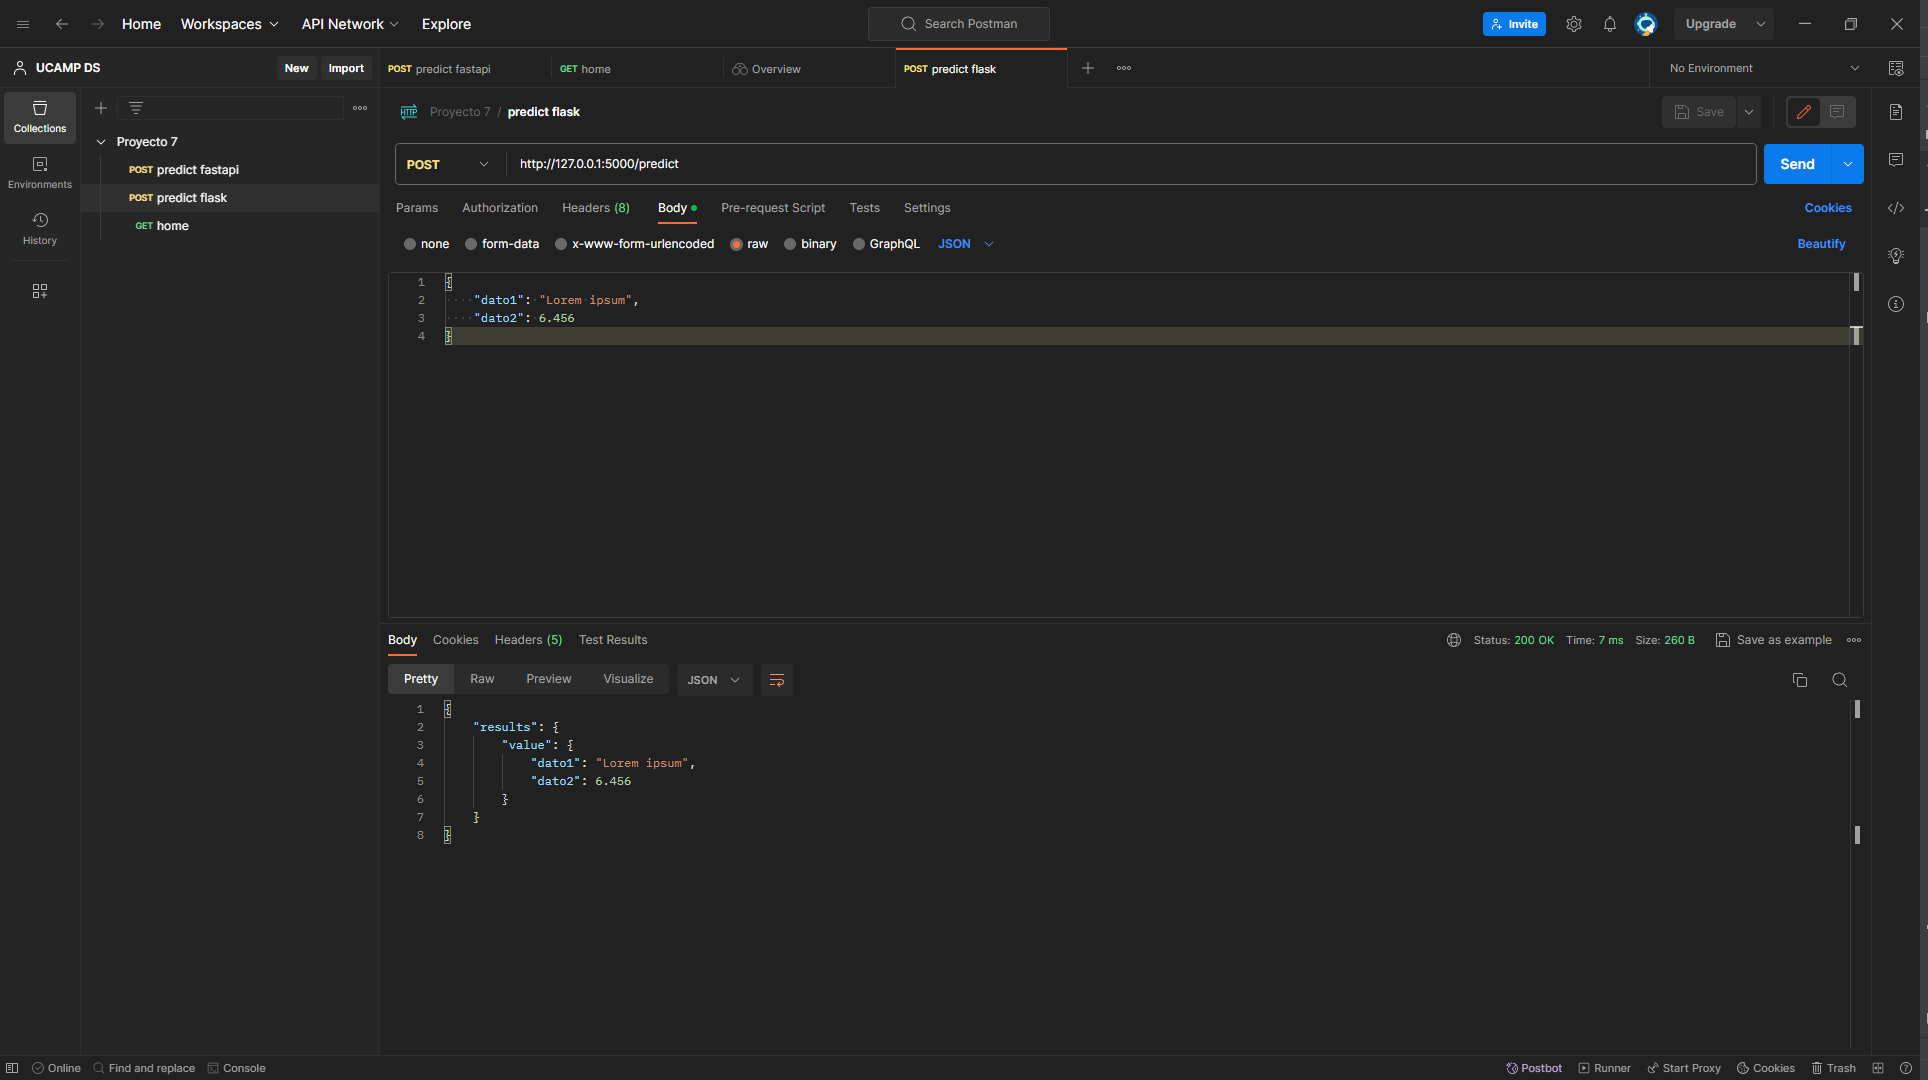Open the History sidebar panel
The height and width of the screenshot is (1080, 1928).
click(x=40, y=228)
